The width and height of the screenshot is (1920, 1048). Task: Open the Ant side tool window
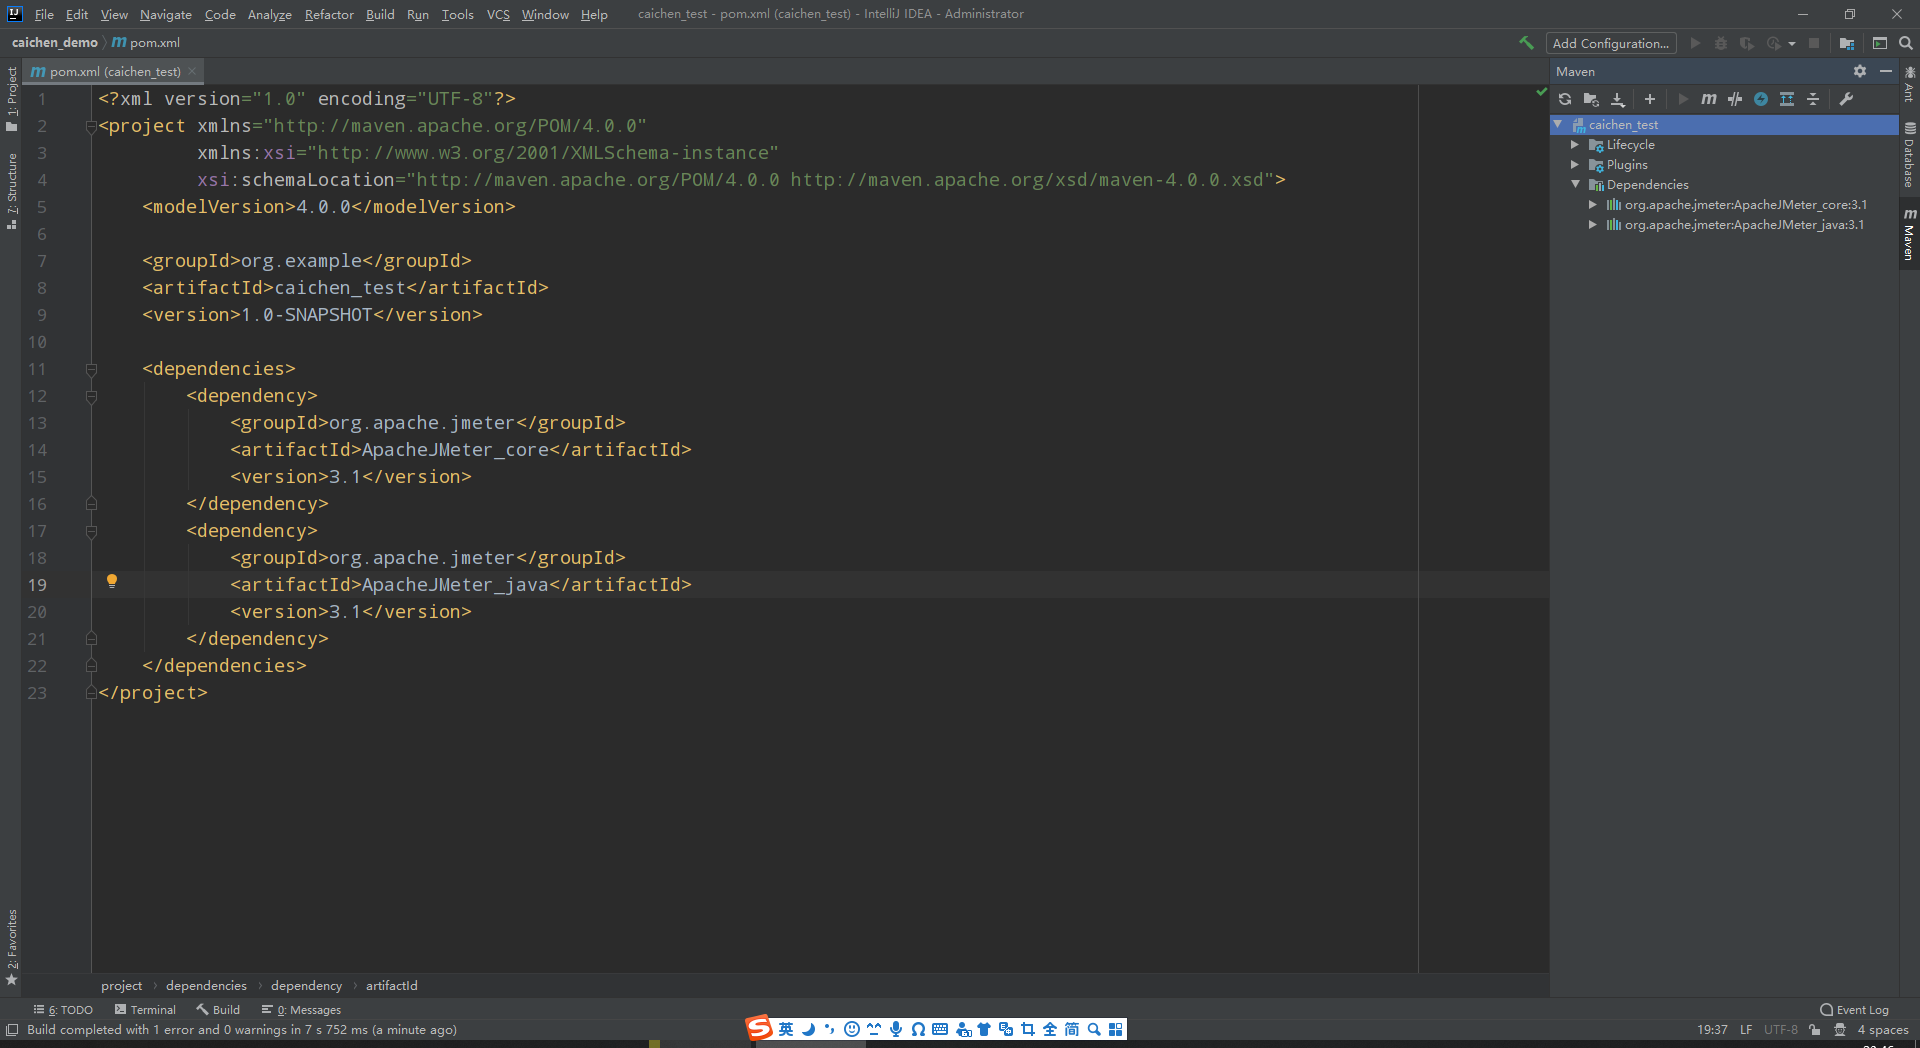[x=1909, y=85]
